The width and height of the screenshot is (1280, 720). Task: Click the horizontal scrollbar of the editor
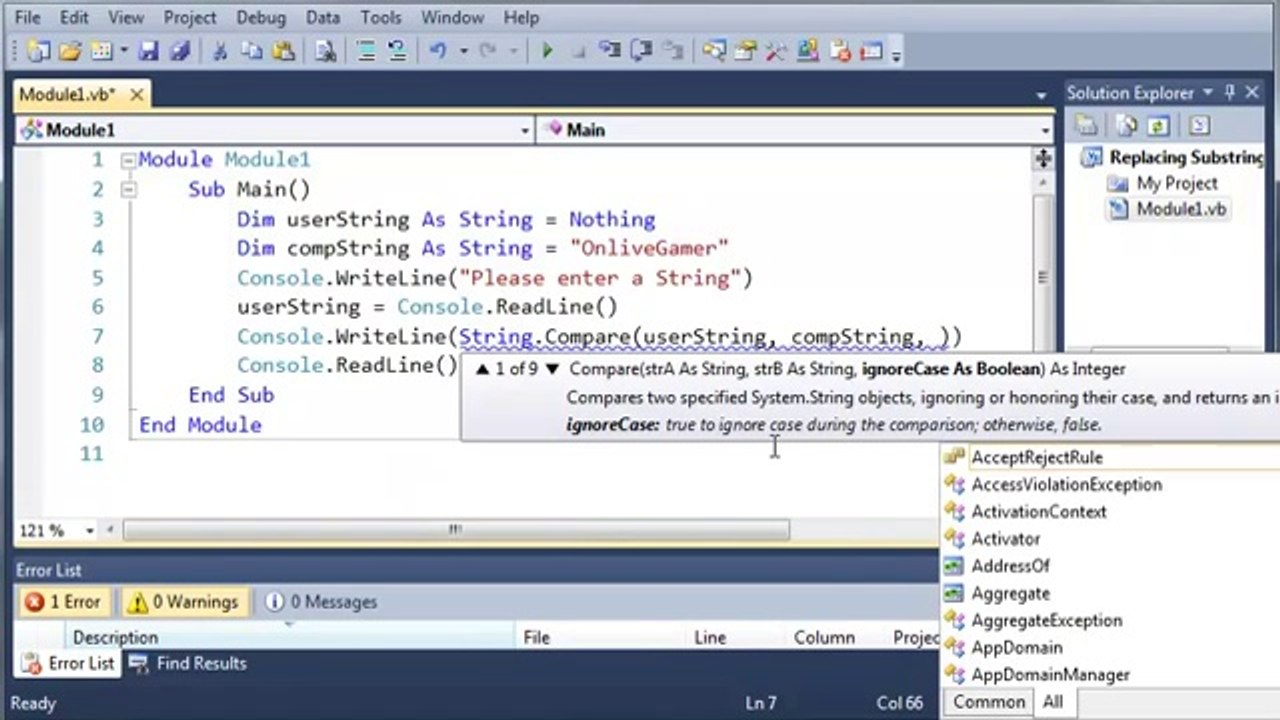point(456,530)
